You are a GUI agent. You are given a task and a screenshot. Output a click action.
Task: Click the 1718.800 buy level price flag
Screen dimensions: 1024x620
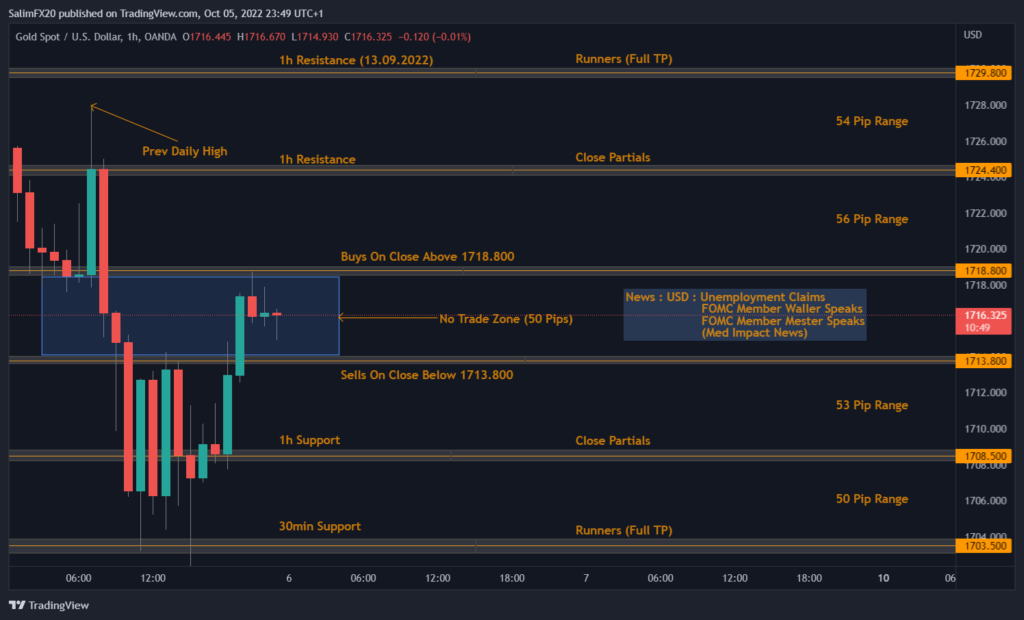(x=983, y=270)
